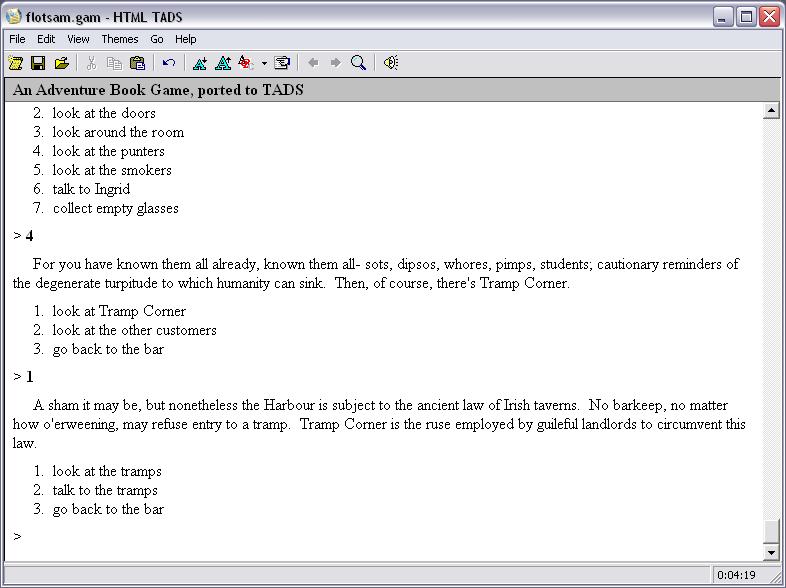The width and height of the screenshot is (786, 588).
Task: Click the elapsed time 0:04:19 in the status bar
Action: [736, 575]
